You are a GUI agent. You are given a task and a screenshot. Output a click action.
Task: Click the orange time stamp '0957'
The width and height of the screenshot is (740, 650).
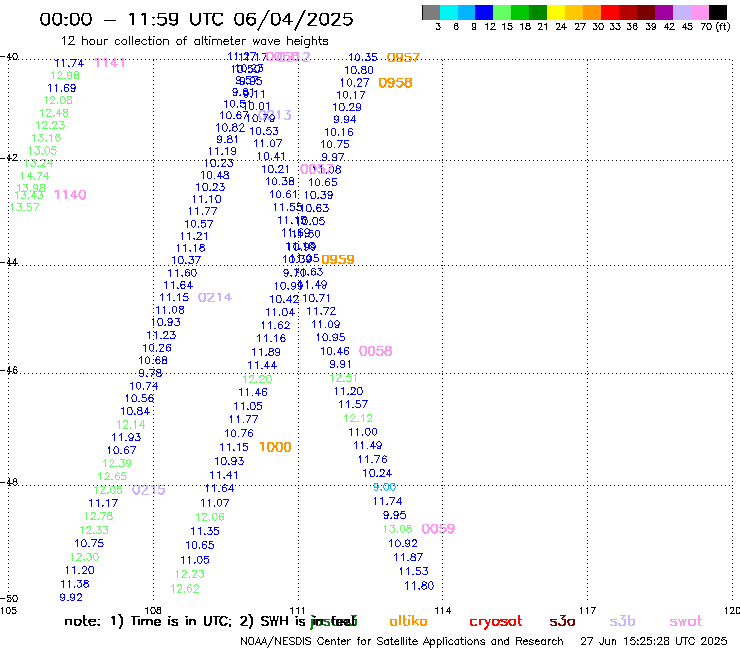click(403, 58)
